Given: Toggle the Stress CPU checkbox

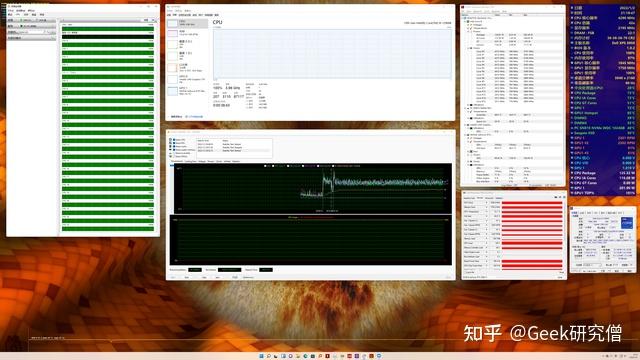Looking at the screenshot, I should [x=174, y=140].
